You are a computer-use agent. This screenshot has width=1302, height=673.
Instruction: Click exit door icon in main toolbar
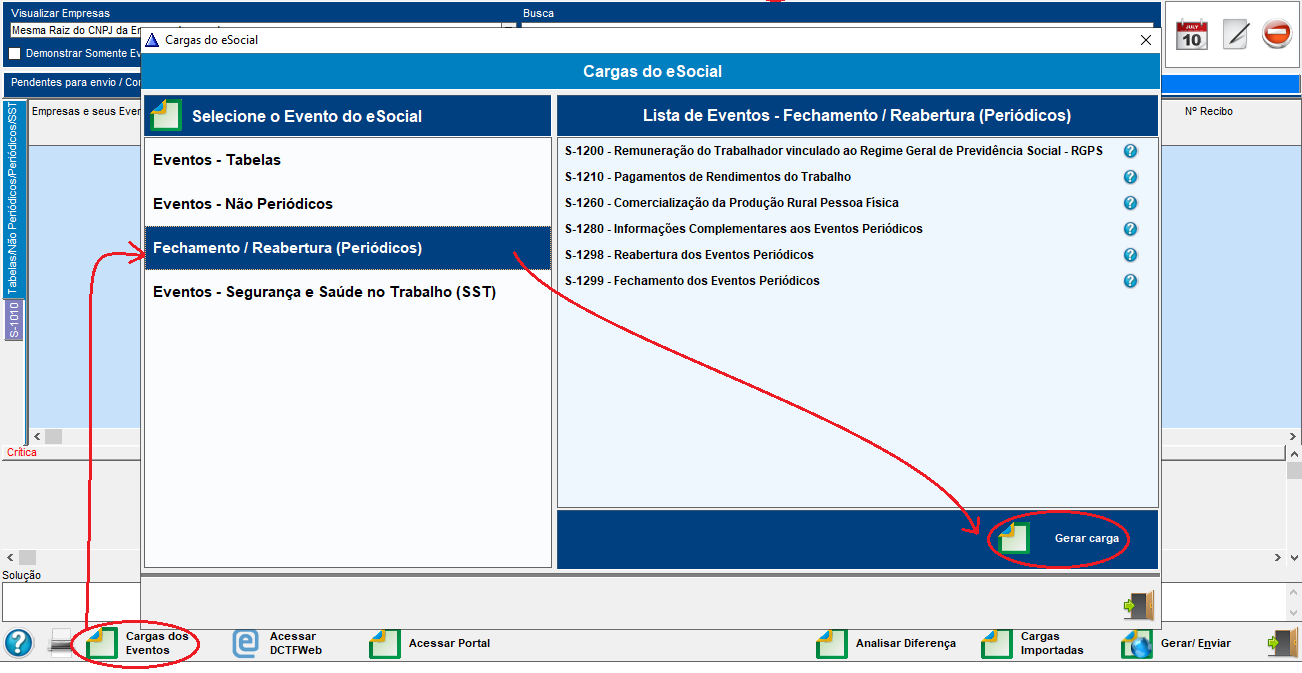click(1282, 643)
